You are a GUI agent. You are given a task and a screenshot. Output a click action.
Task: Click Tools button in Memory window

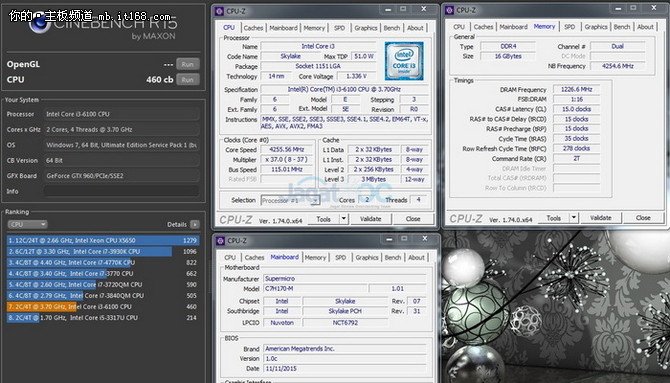tap(554, 218)
